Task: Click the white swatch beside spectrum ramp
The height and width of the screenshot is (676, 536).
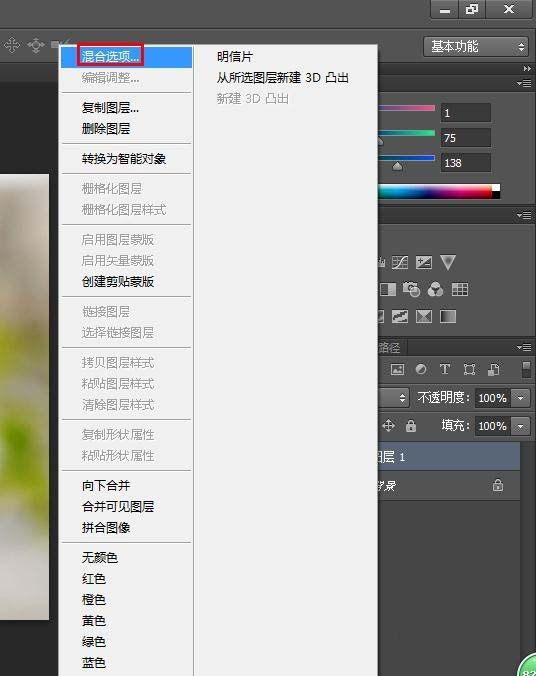Action: pos(496,188)
